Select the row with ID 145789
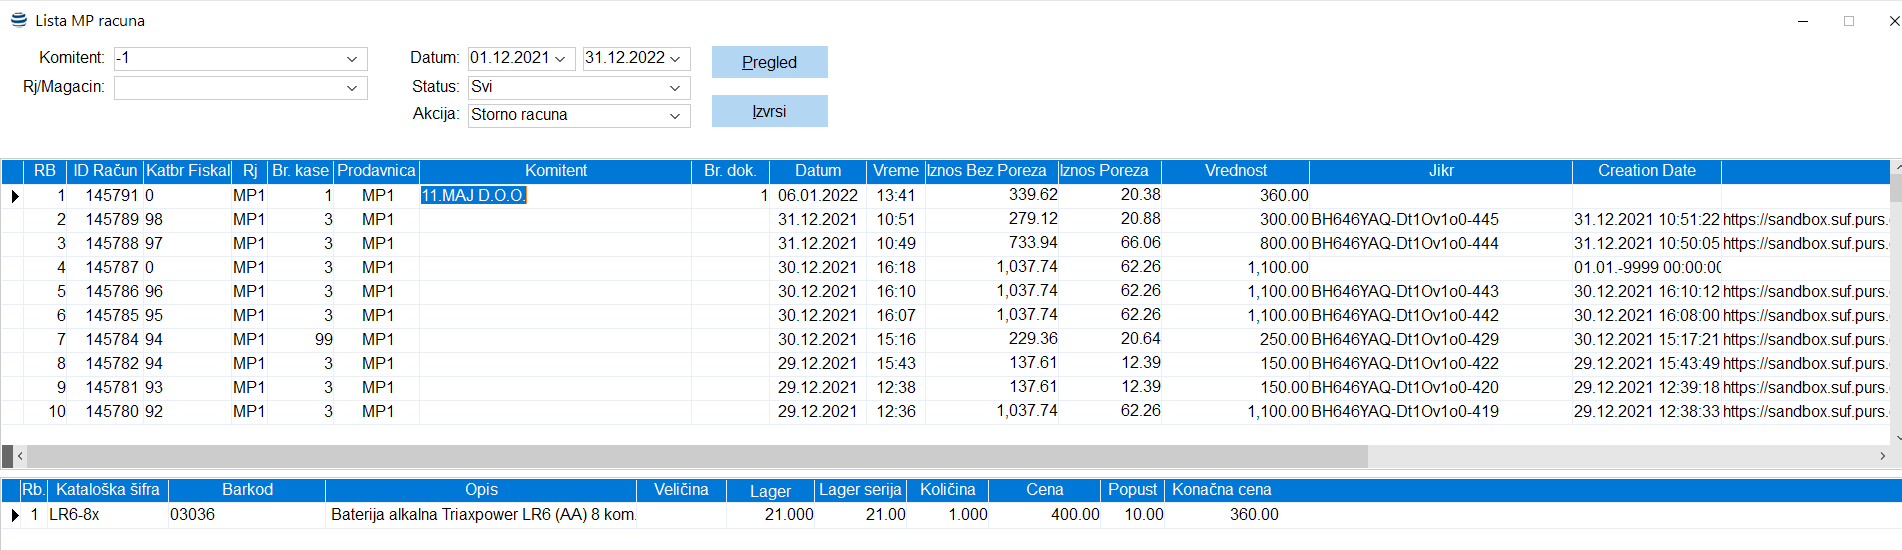This screenshot has height=550, width=1902. pos(111,219)
